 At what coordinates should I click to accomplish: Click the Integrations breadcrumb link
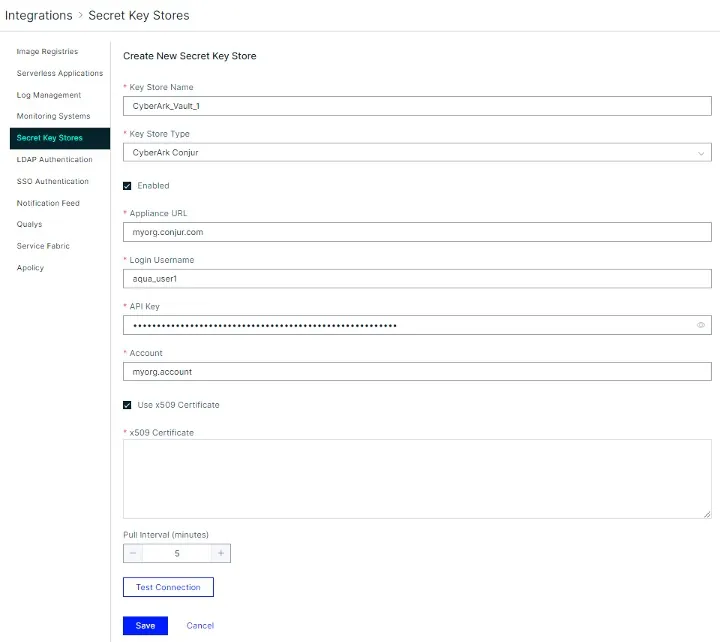click(39, 16)
